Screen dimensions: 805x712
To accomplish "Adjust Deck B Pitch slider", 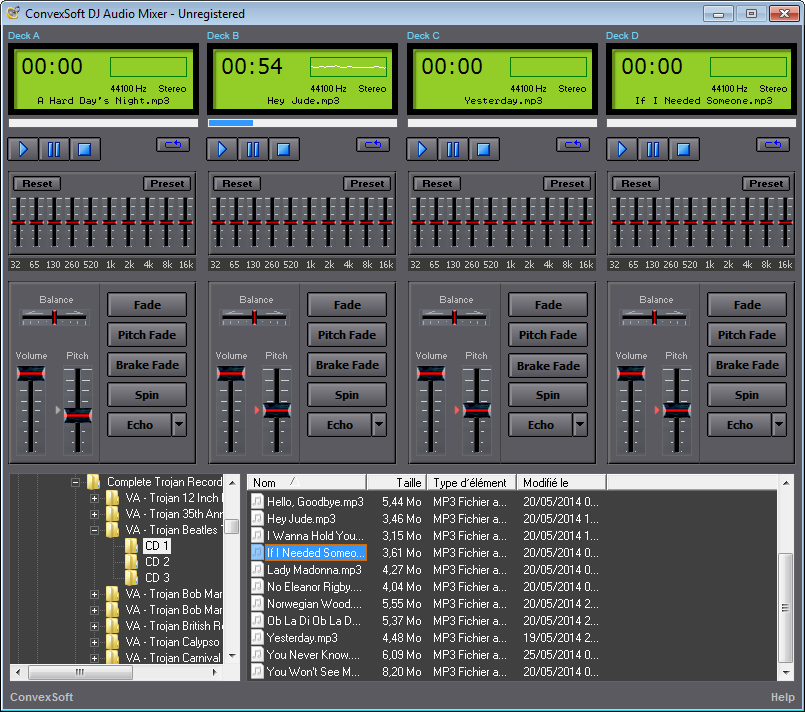I will (277, 410).
